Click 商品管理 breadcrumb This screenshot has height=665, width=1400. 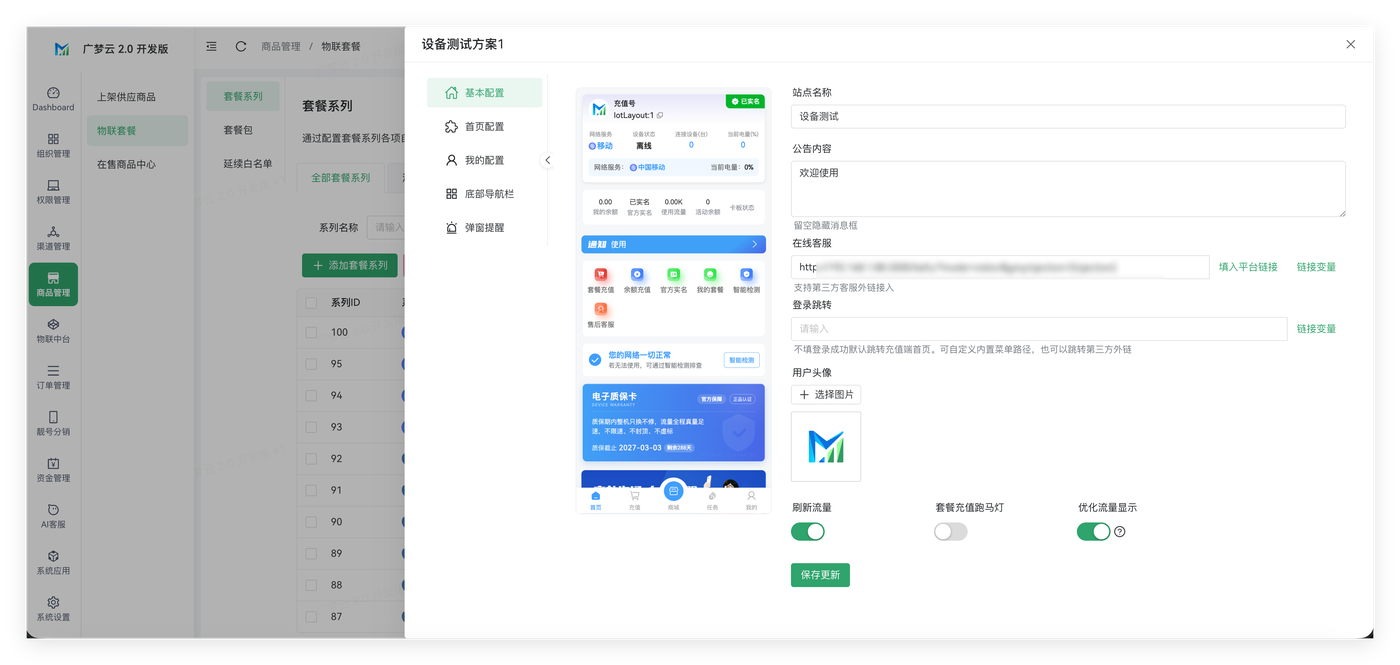(281, 47)
